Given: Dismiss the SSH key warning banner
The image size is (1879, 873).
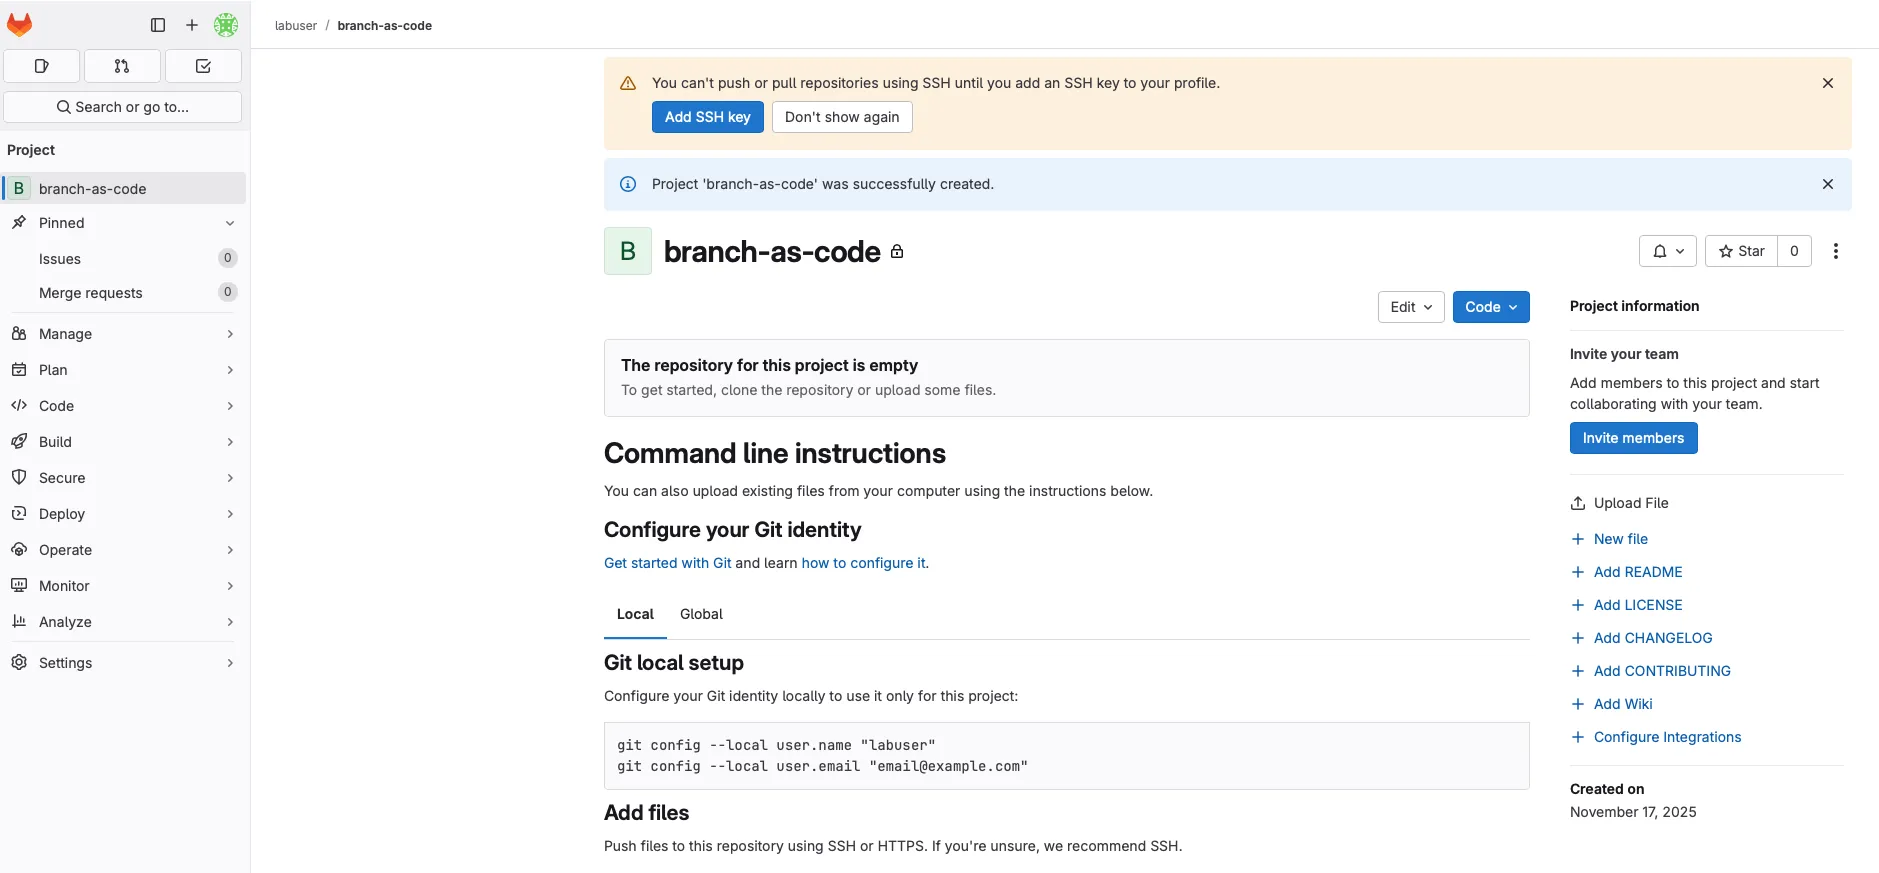Looking at the screenshot, I should [1827, 83].
